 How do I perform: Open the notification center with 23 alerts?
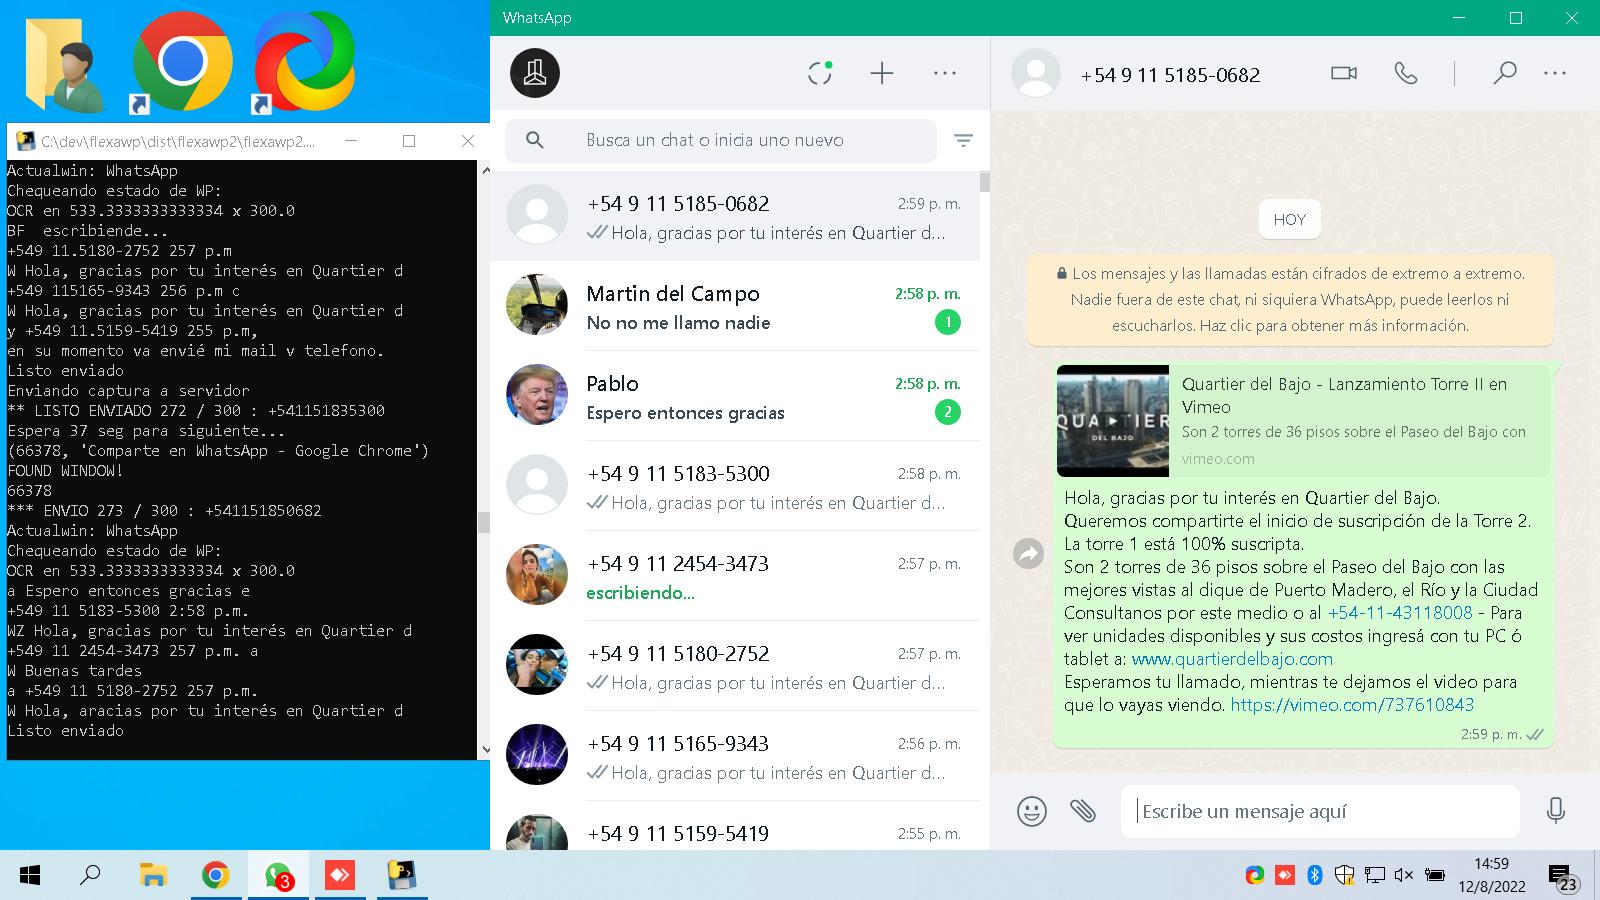point(1563,877)
